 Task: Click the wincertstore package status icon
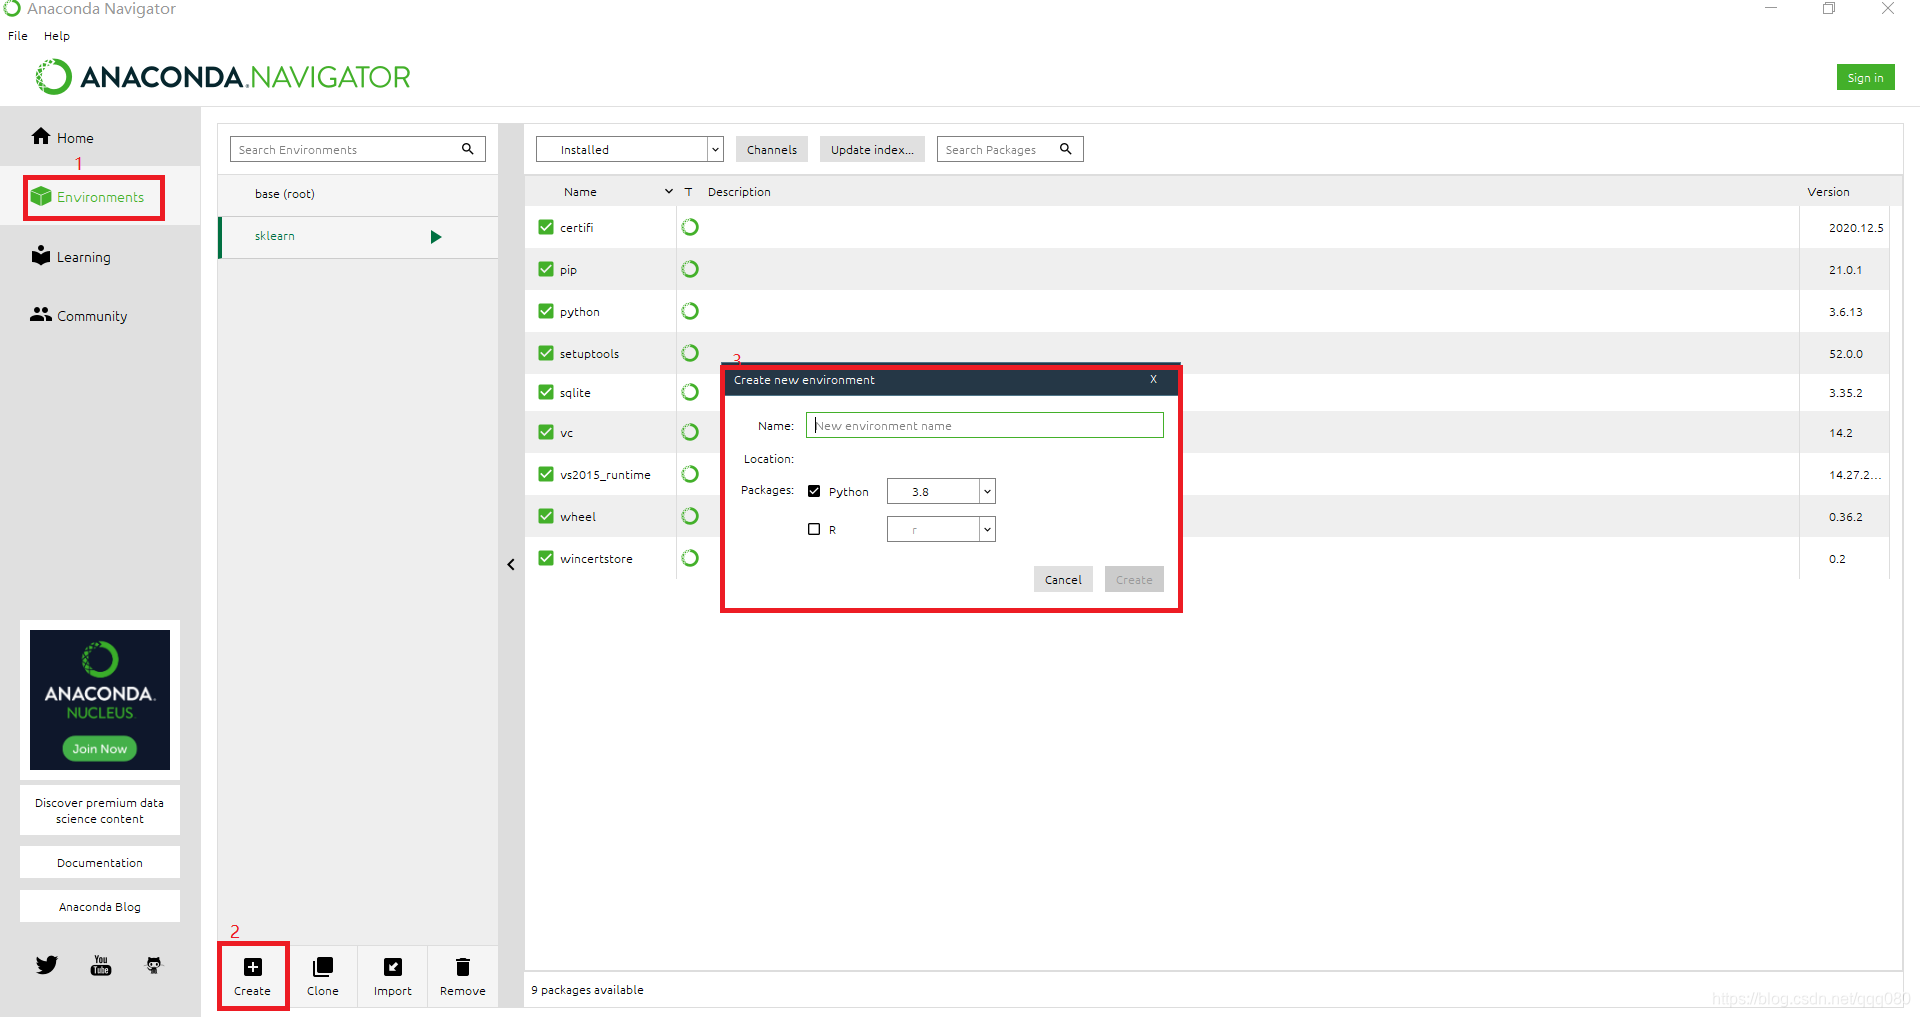click(x=690, y=558)
